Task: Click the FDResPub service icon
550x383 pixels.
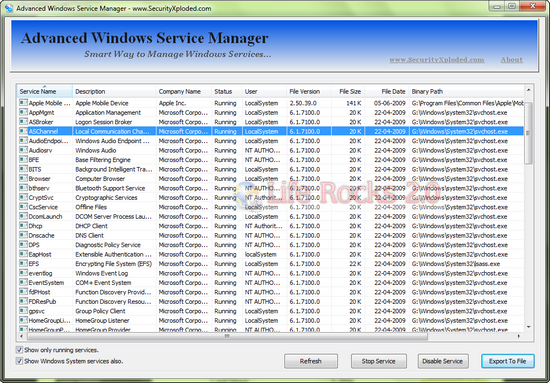Action: point(23,302)
